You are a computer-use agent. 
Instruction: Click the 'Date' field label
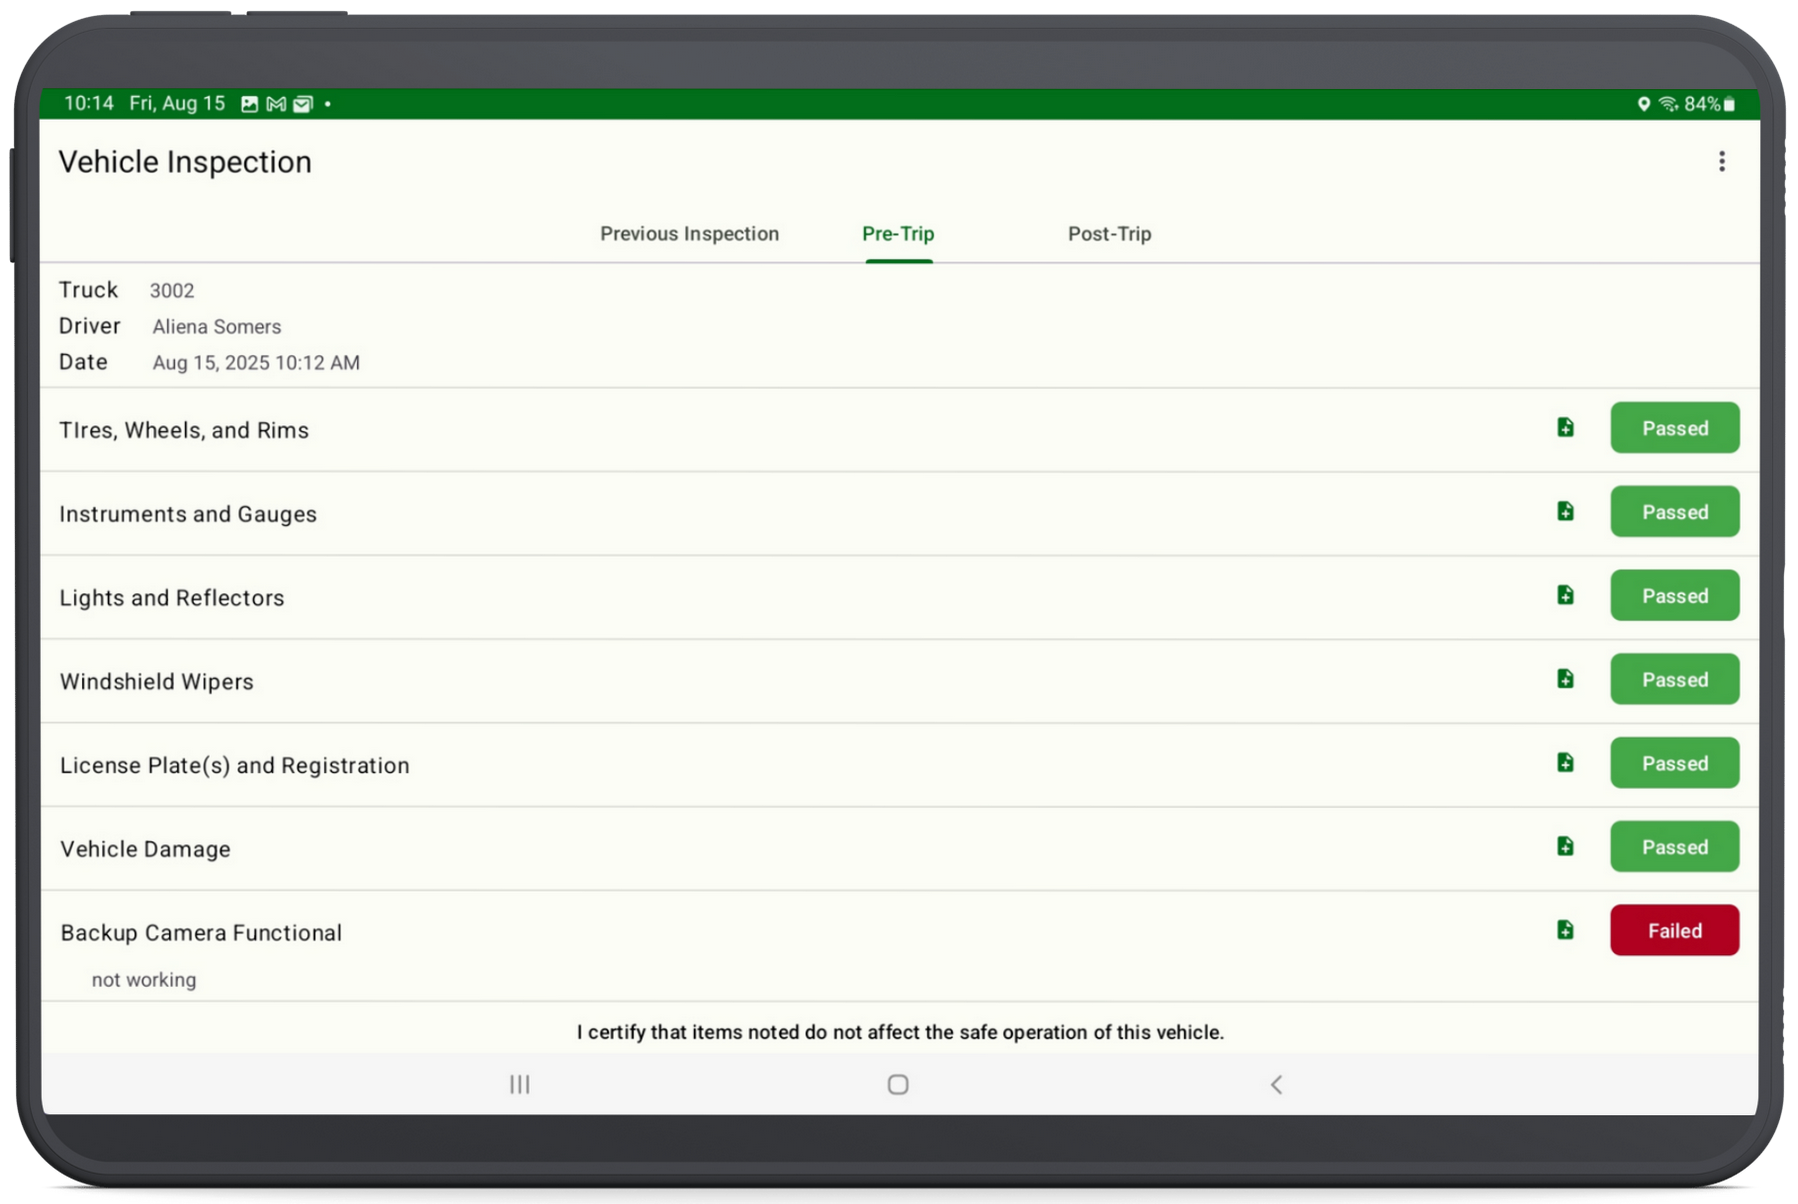pyautogui.click(x=83, y=362)
